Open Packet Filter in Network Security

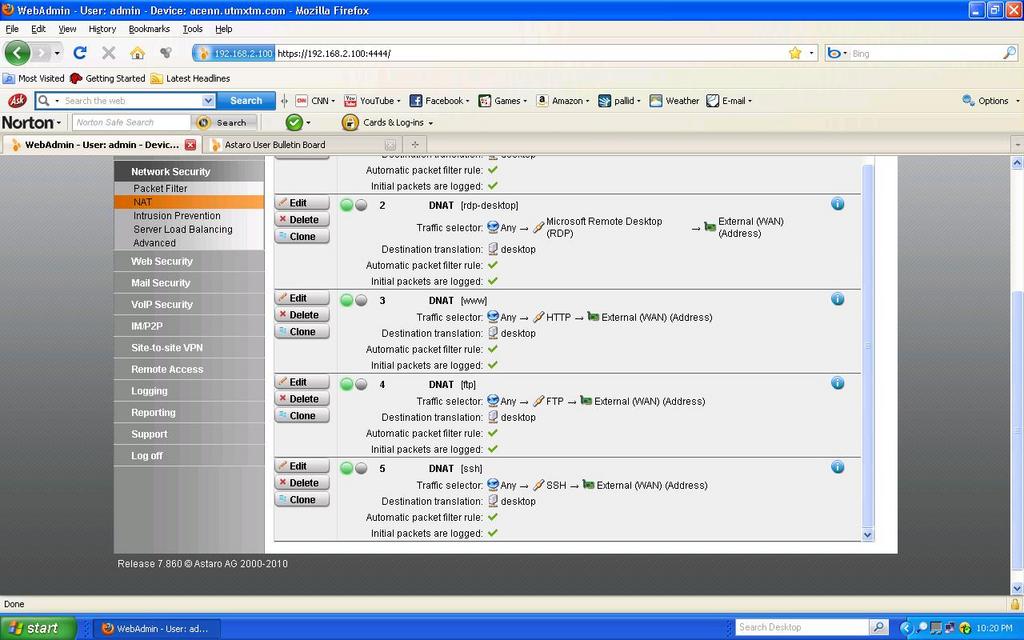[160, 188]
